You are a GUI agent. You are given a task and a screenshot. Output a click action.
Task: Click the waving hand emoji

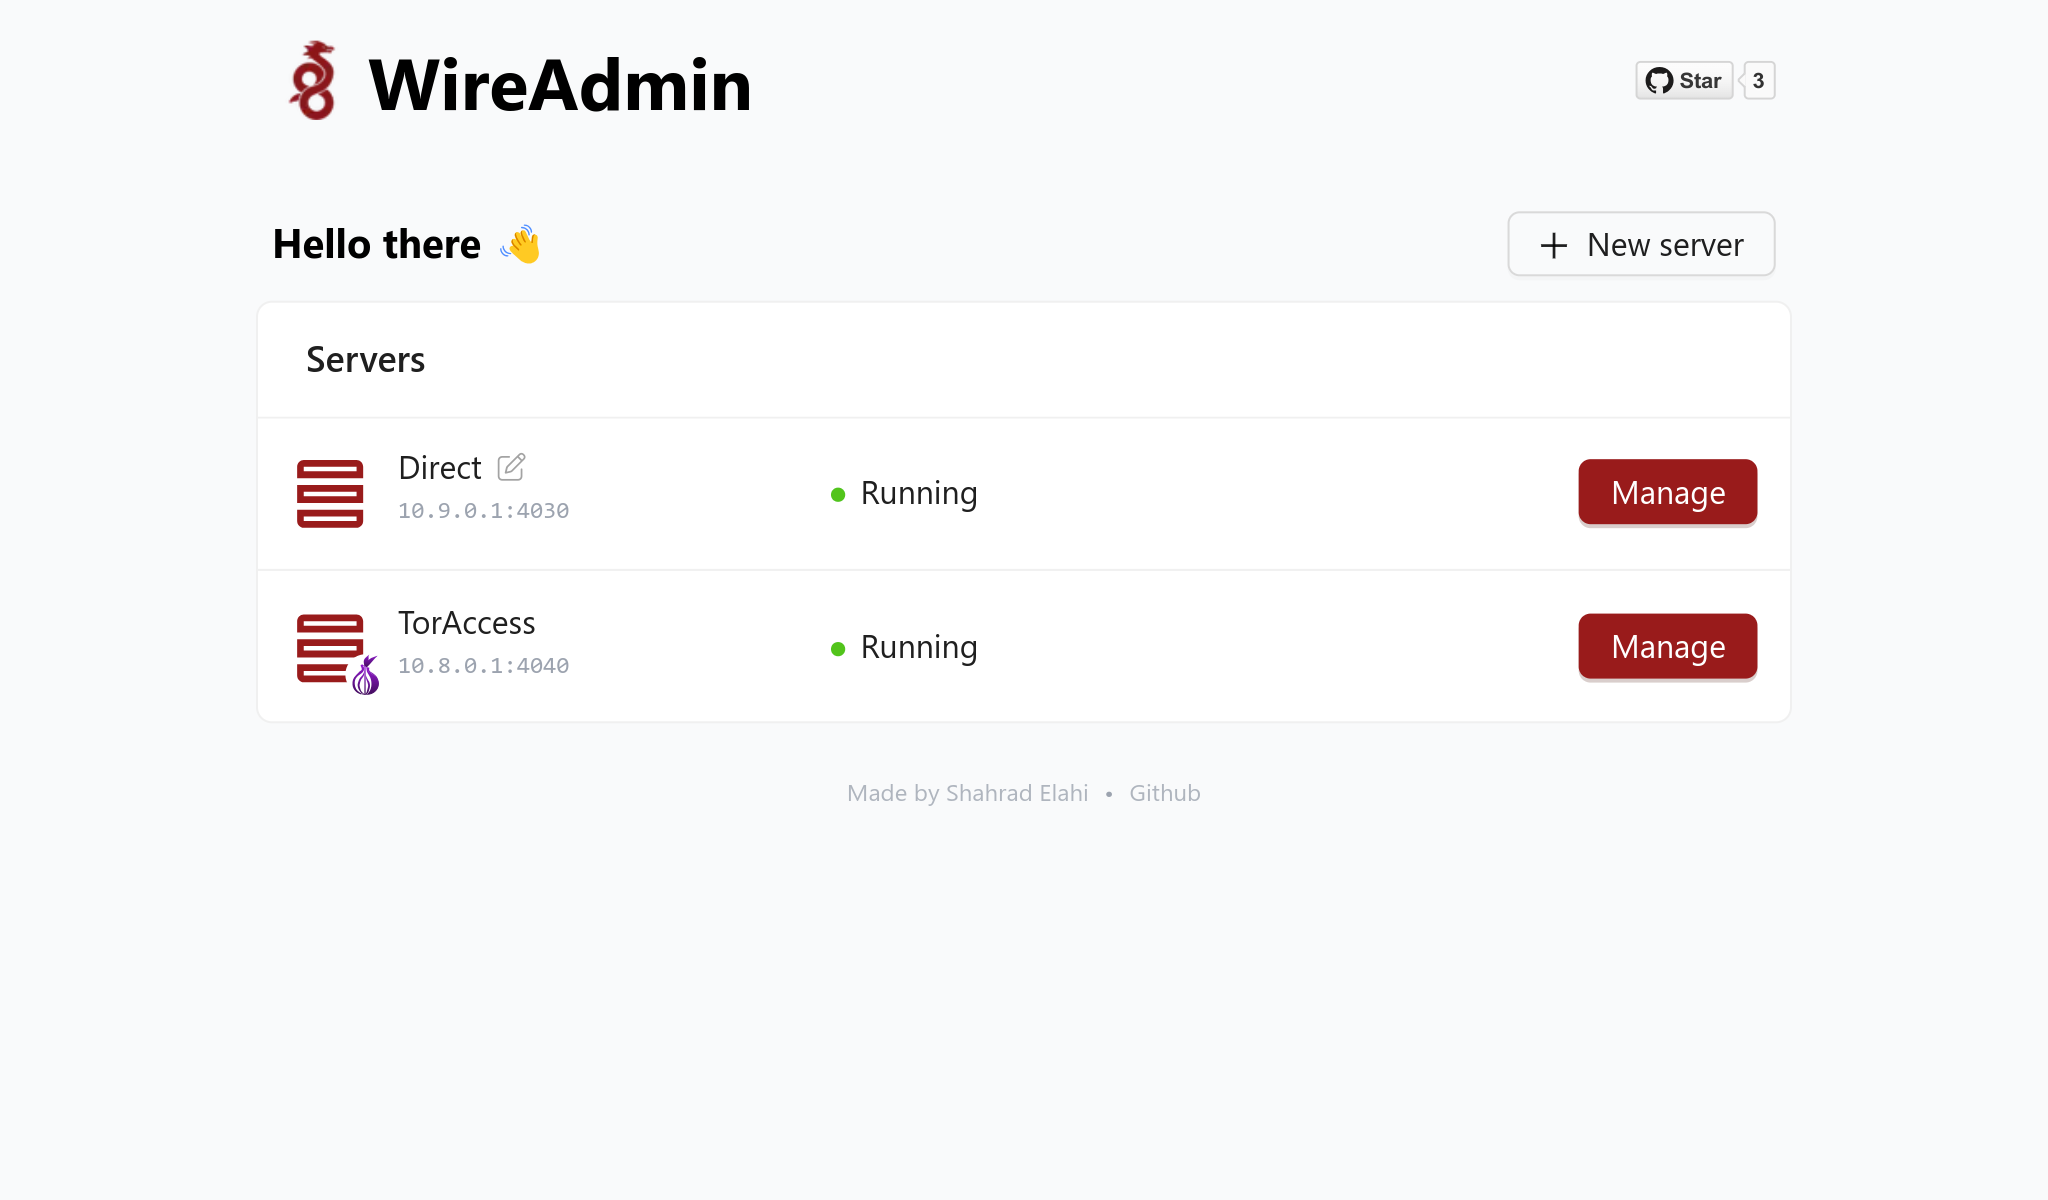click(x=521, y=245)
